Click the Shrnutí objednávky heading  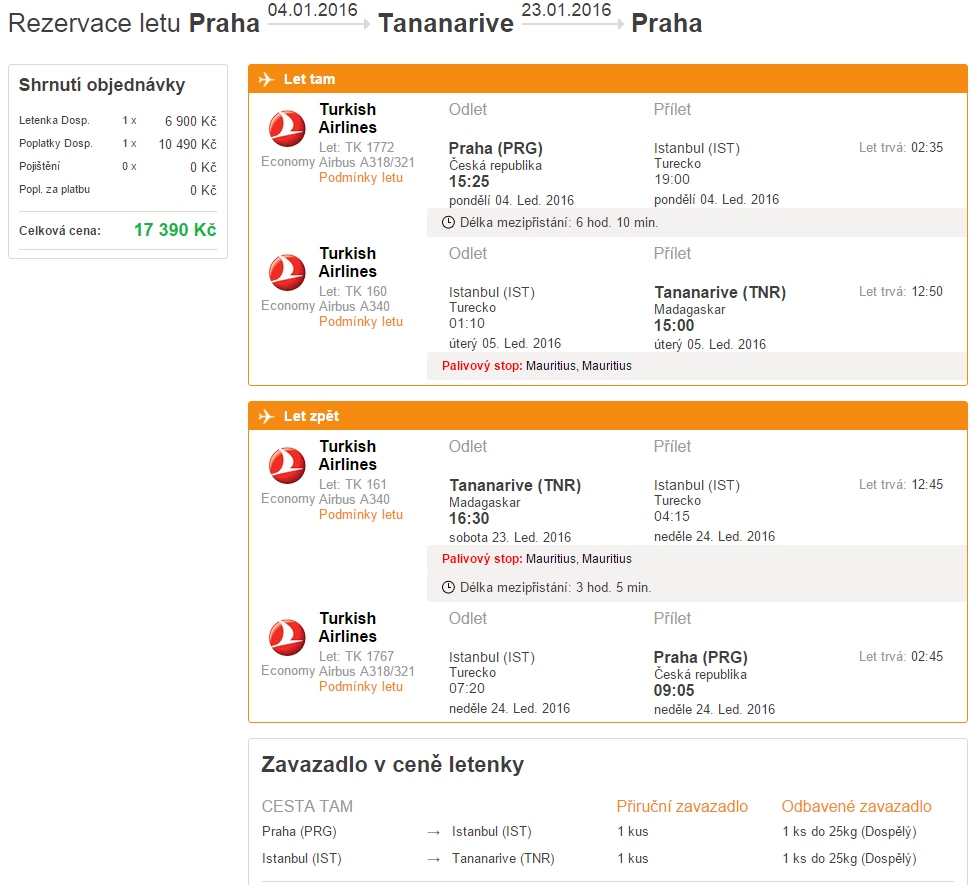click(x=102, y=85)
